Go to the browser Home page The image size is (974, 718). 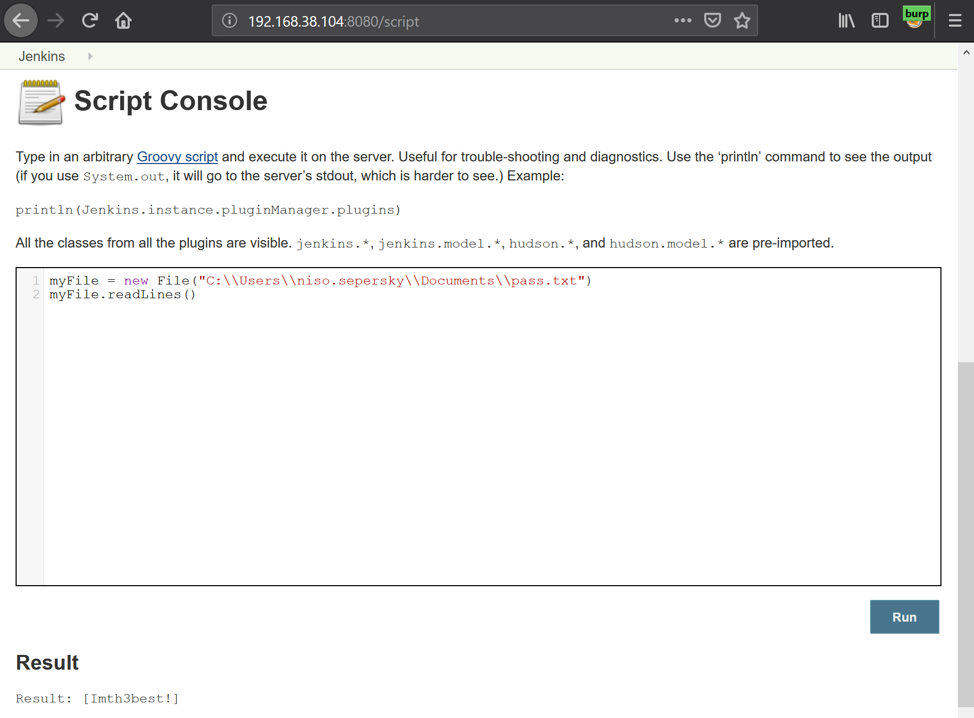pos(123,20)
